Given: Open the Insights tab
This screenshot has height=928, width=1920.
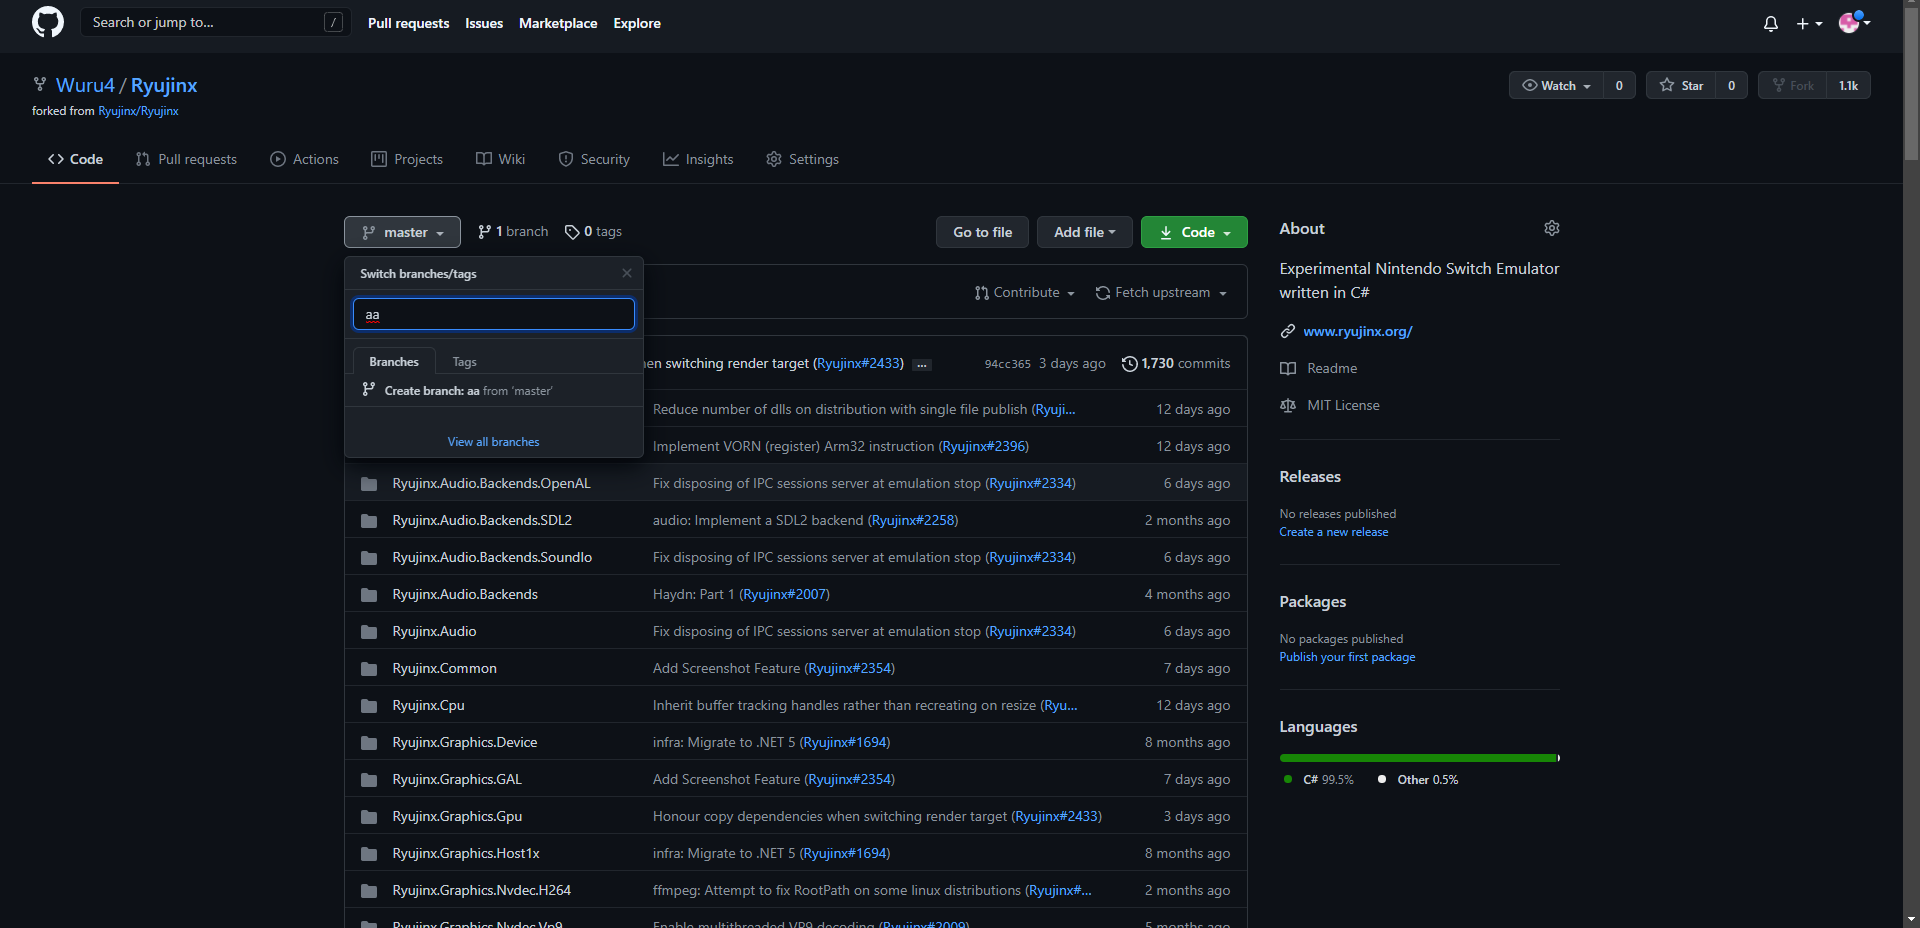Looking at the screenshot, I should click(698, 159).
